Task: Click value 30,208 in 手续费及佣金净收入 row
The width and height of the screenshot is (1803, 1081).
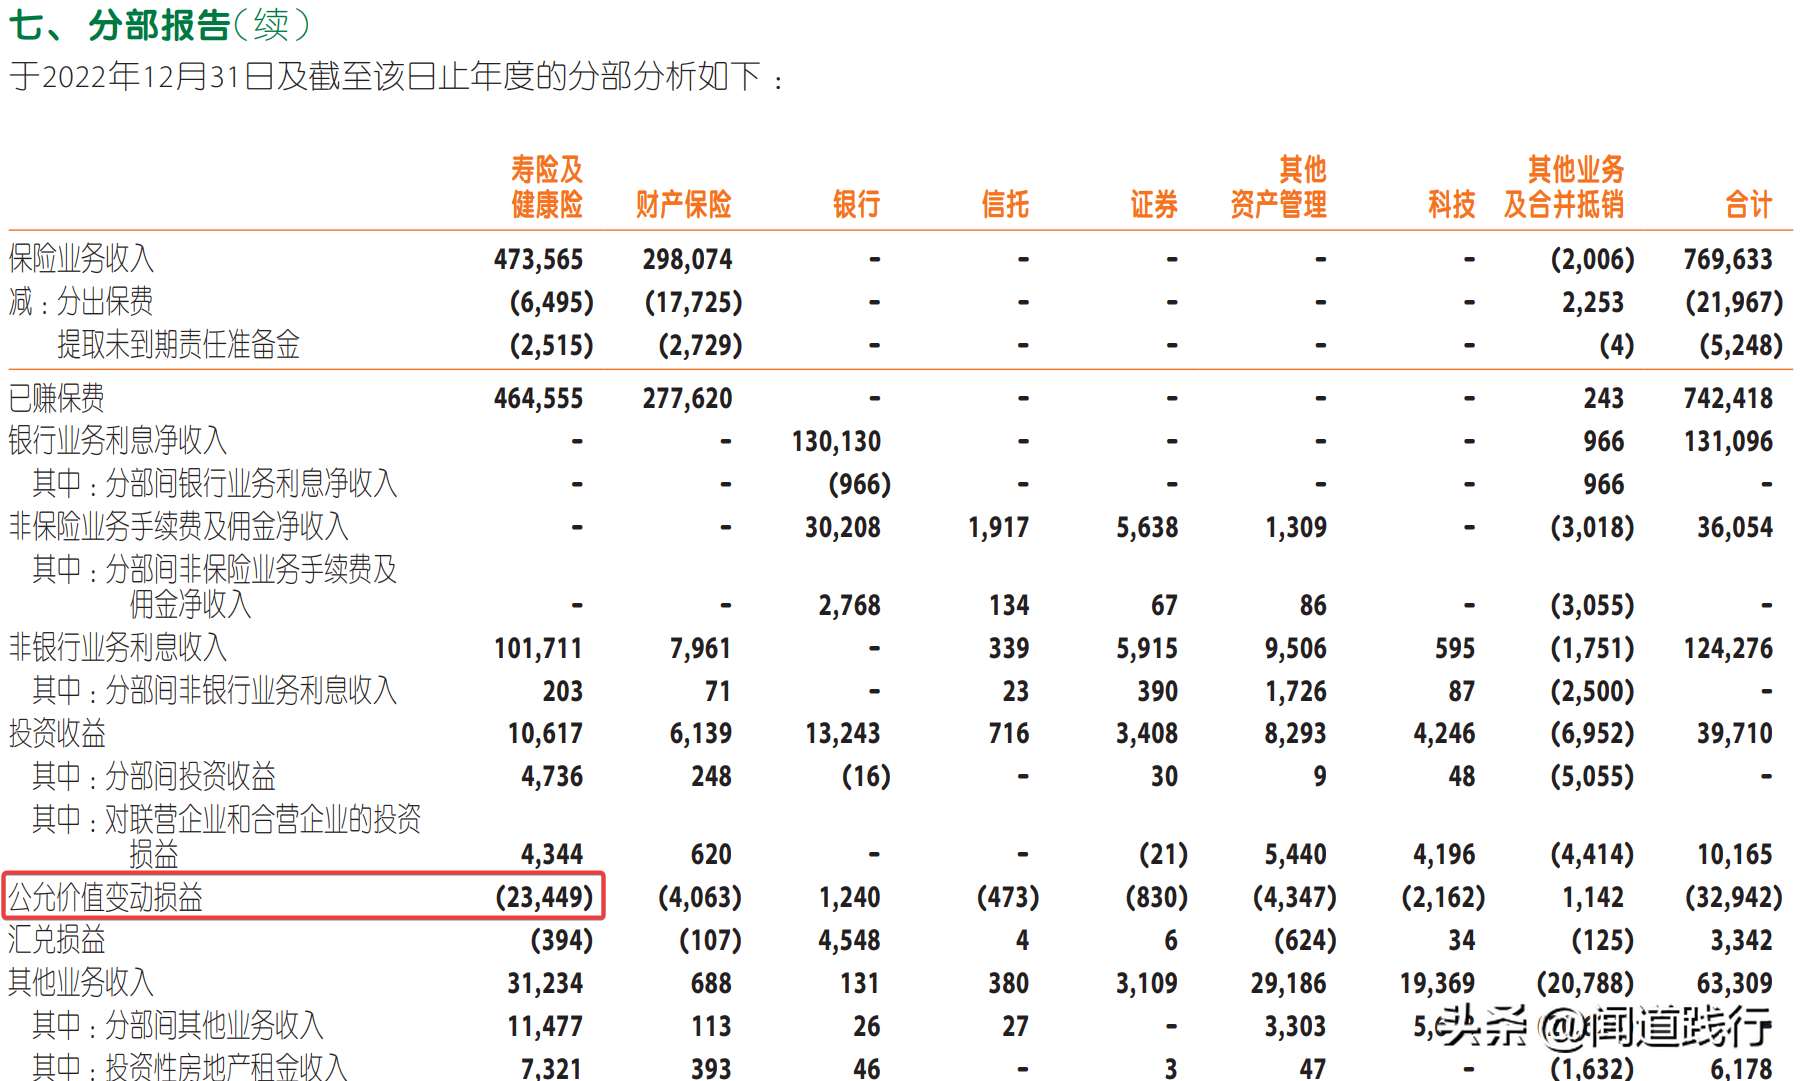Action: point(843,527)
